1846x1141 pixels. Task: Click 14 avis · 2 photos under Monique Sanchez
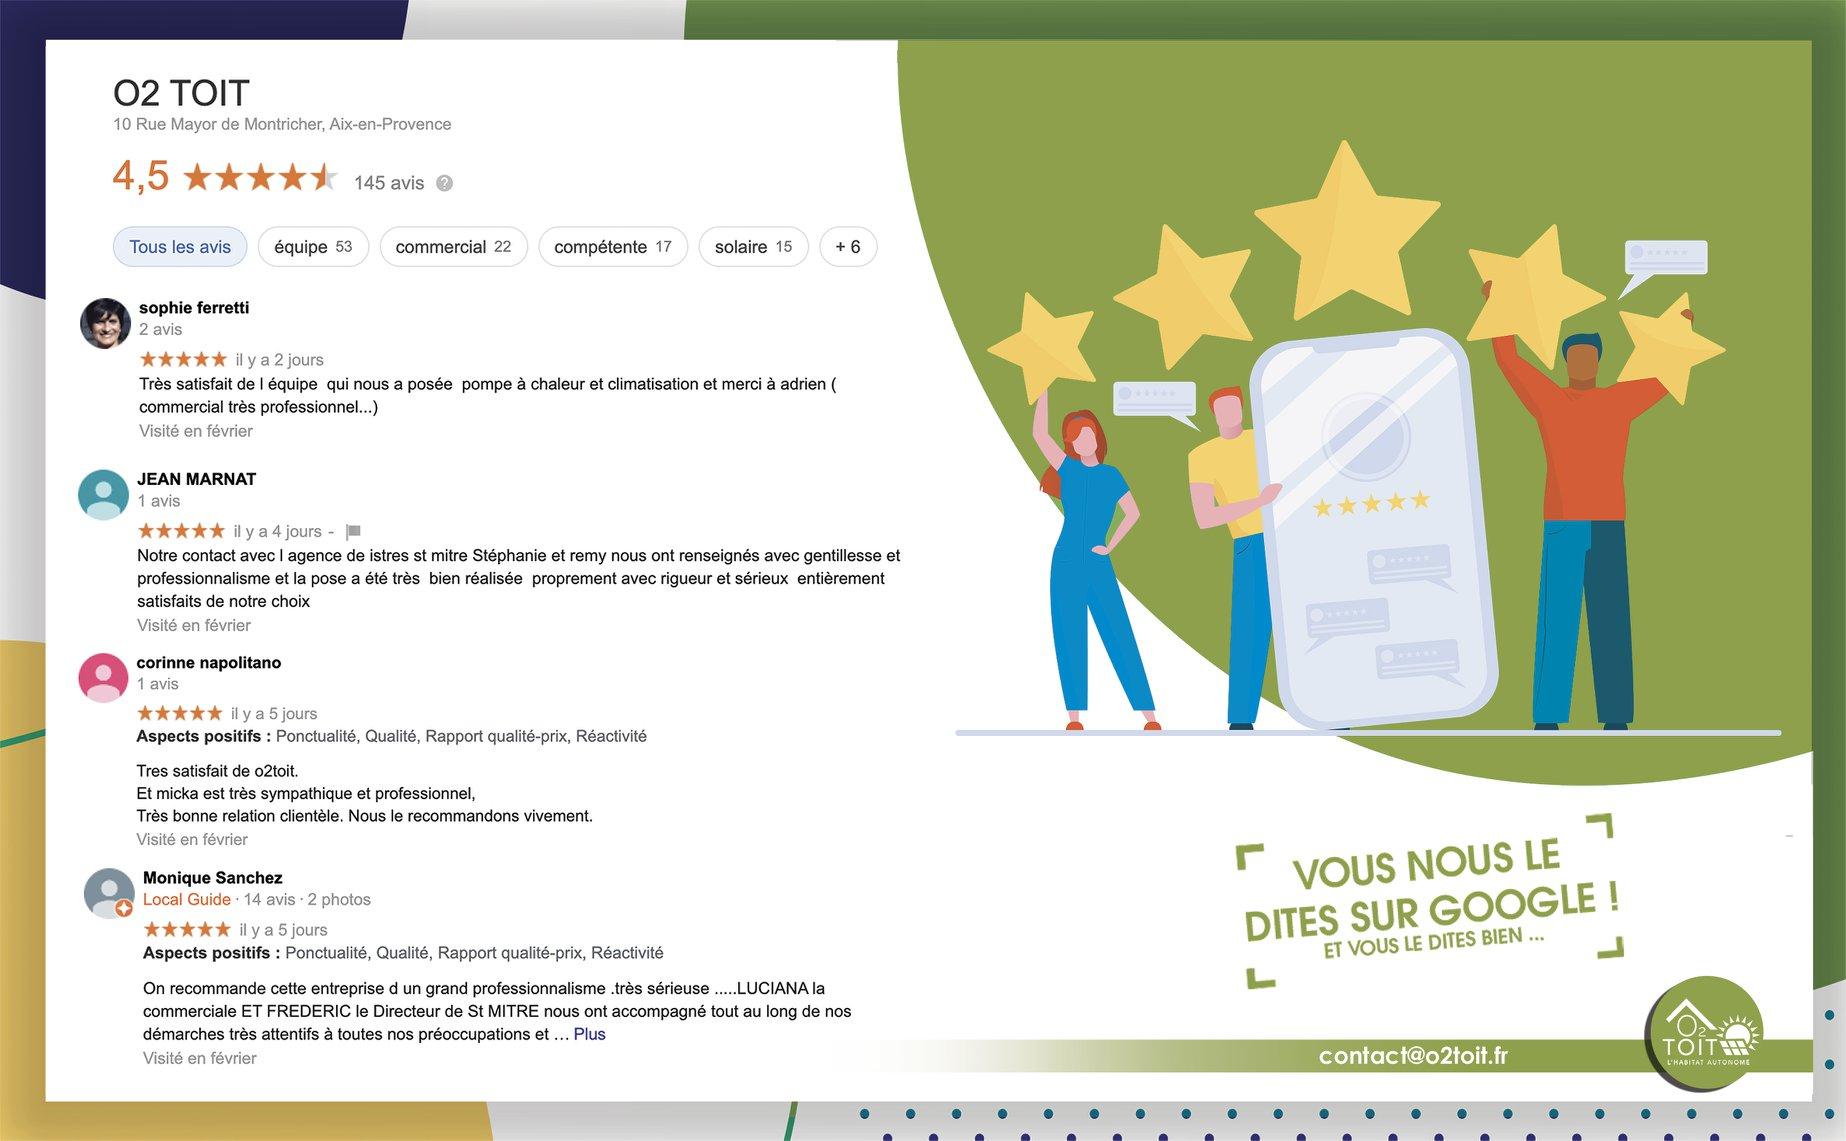[x=307, y=899]
